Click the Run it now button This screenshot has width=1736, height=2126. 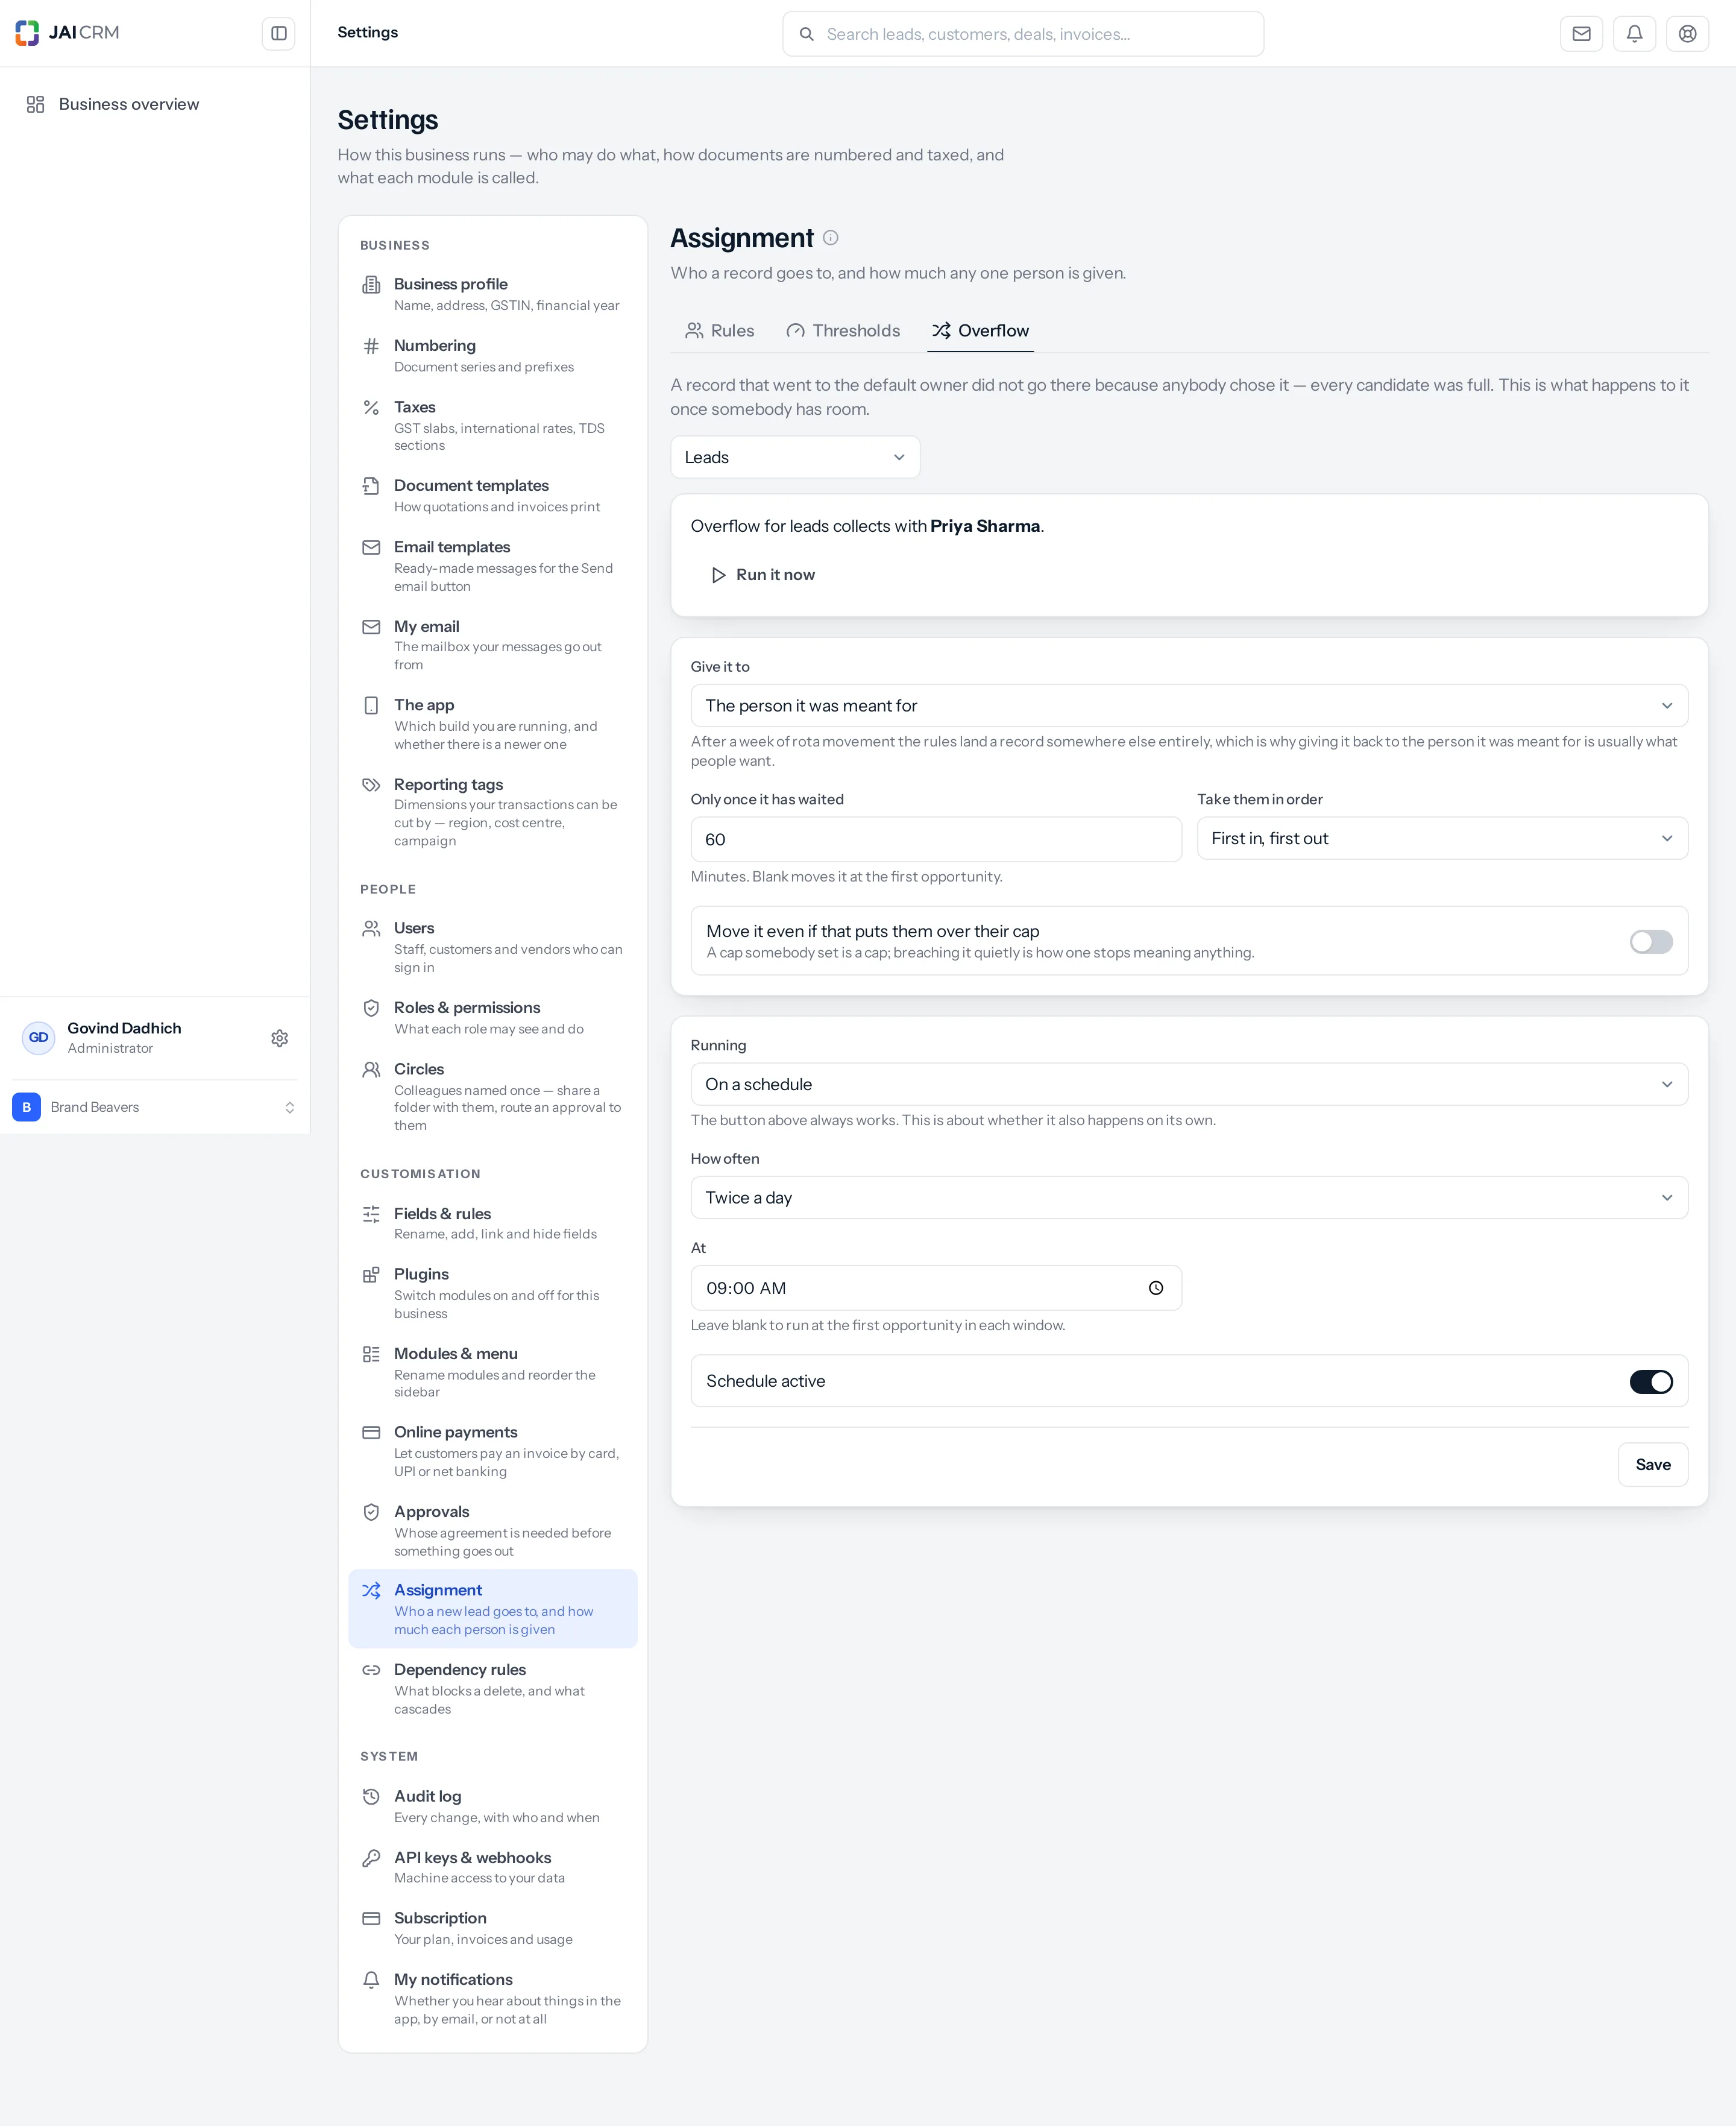[x=763, y=575]
